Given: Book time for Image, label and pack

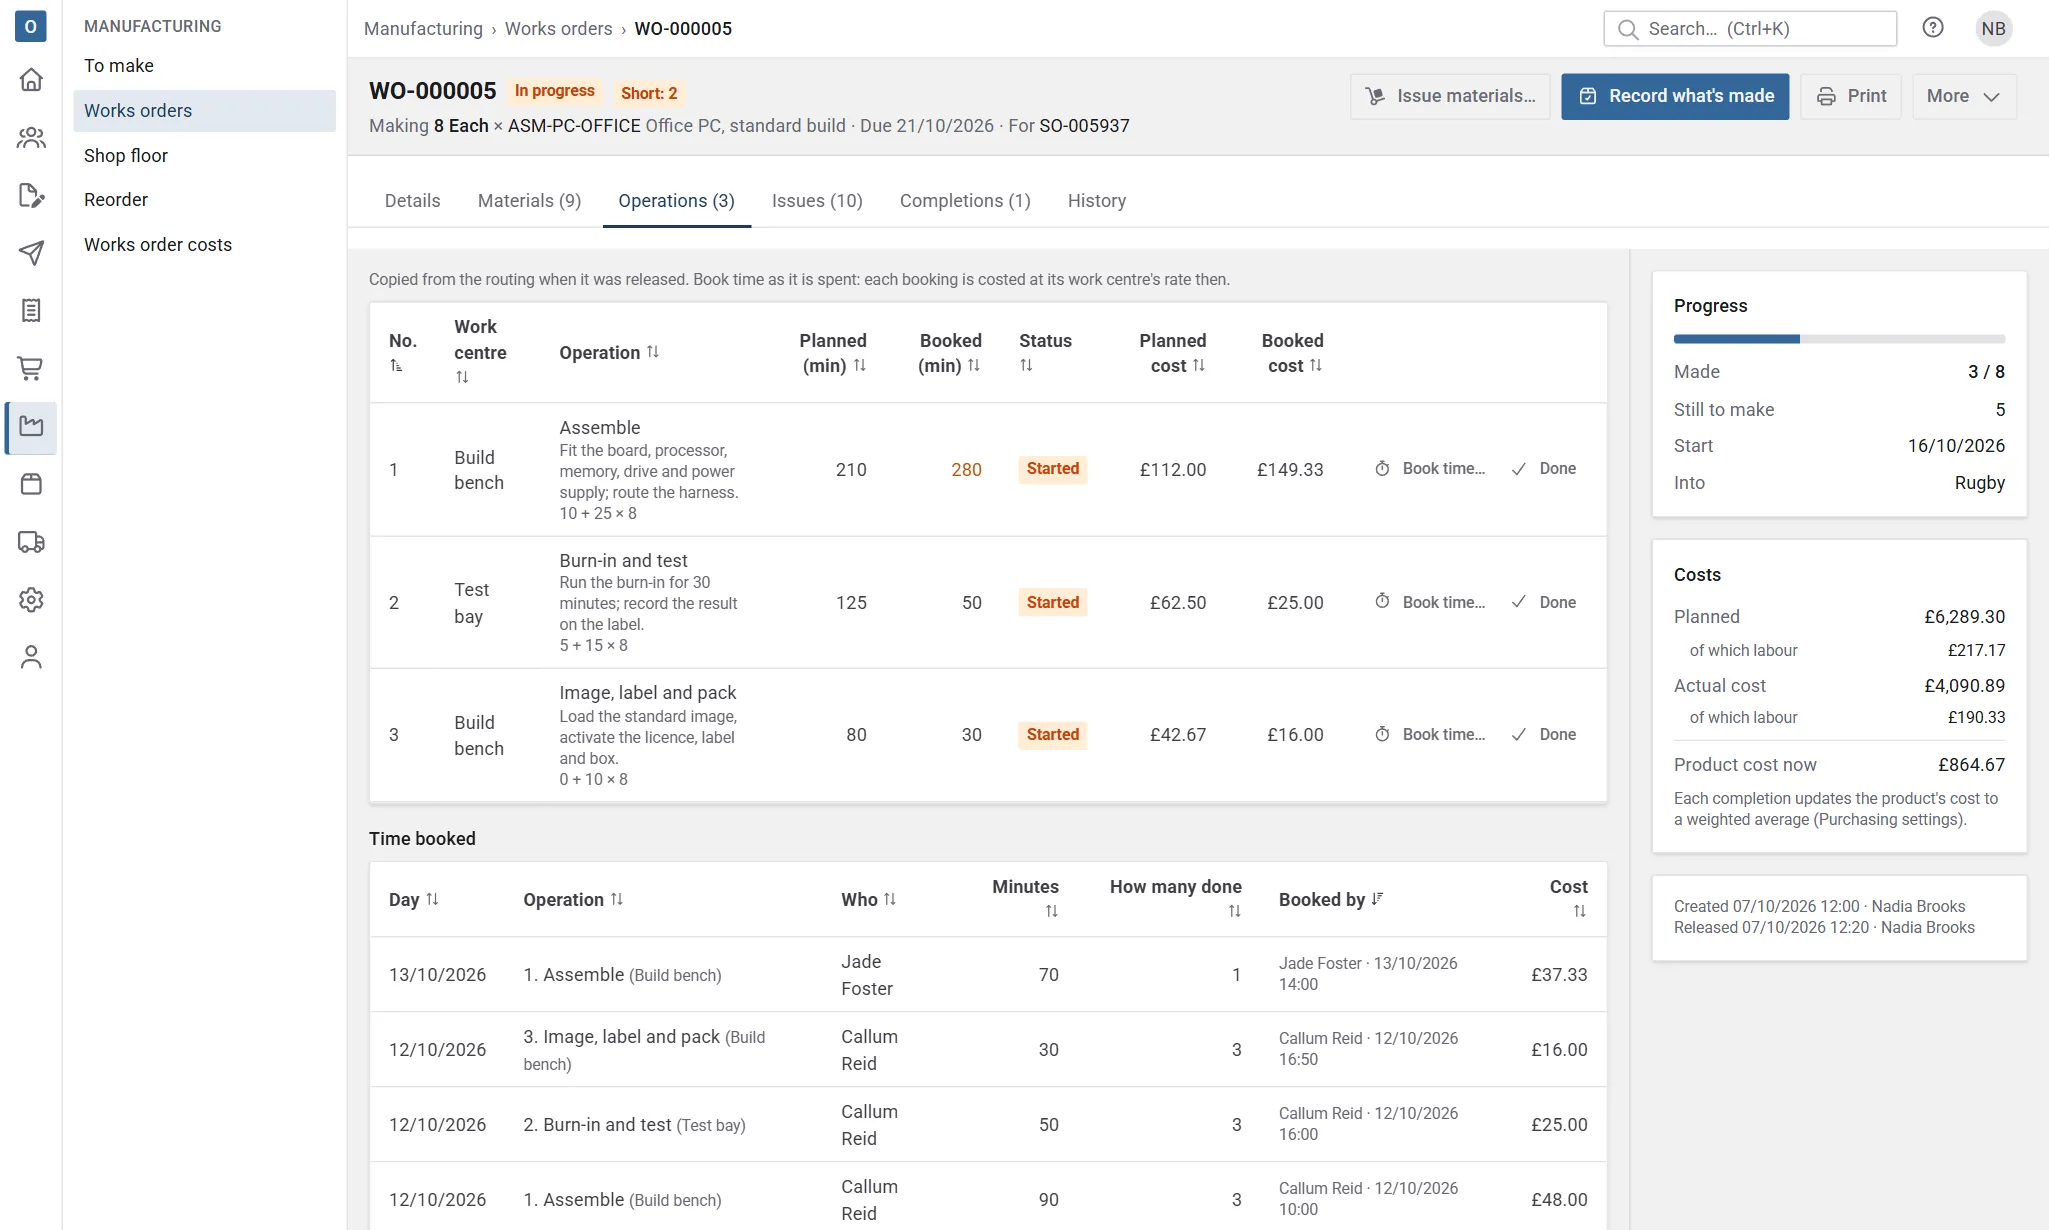Looking at the screenshot, I should (x=1430, y=734).
